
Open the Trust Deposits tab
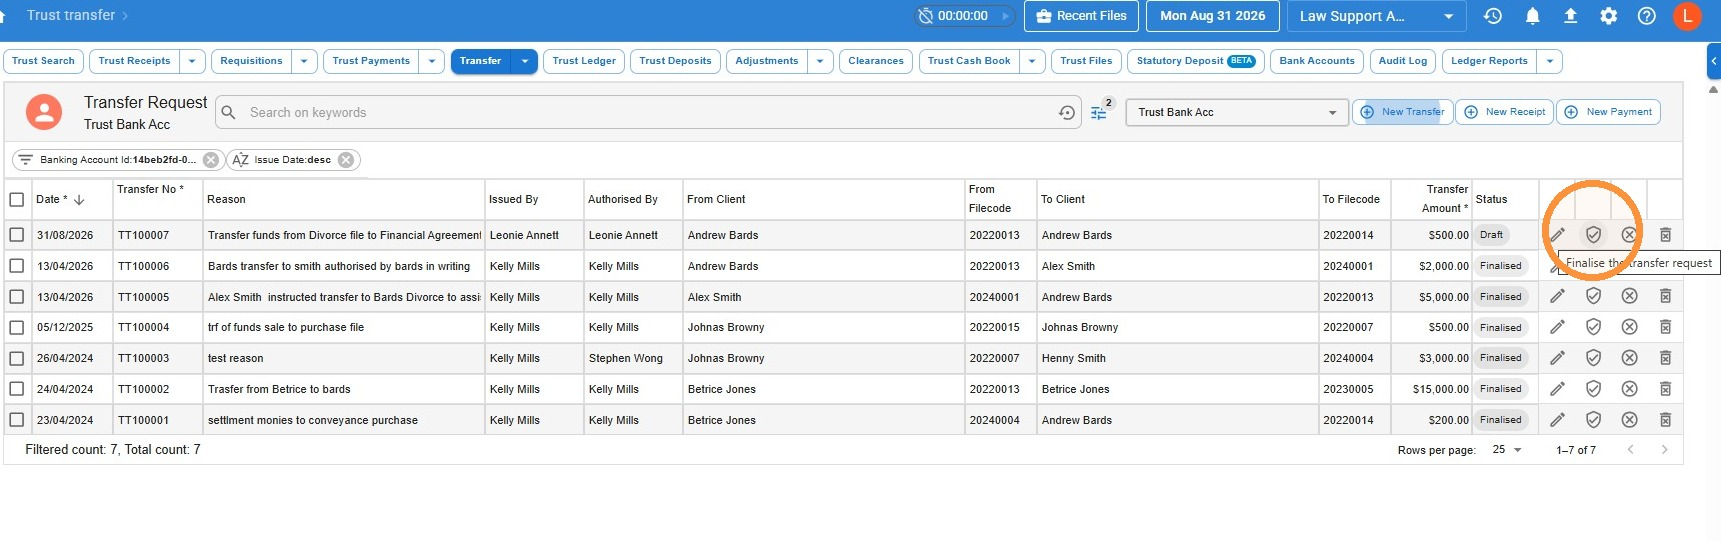[675, 61]
